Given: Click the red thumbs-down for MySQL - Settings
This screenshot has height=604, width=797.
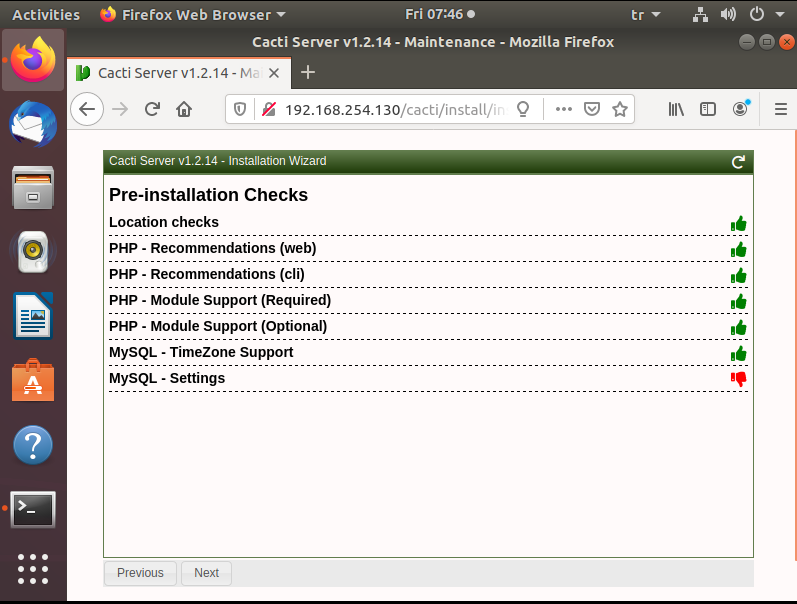Looking at the screenshot, I should [x=739, y=379].
